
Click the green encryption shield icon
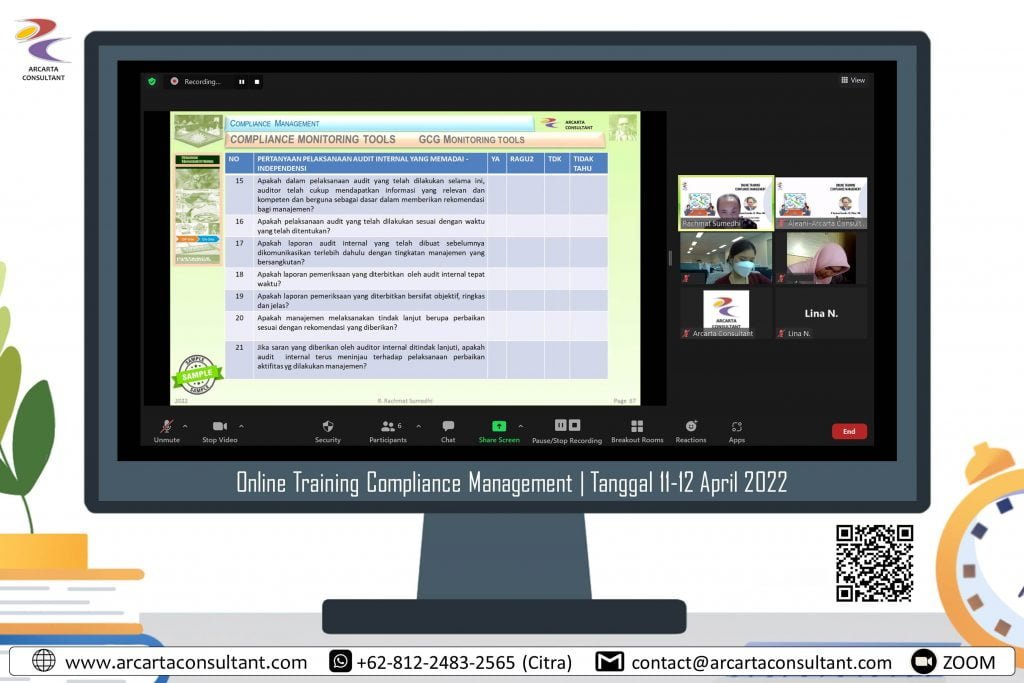152,81
